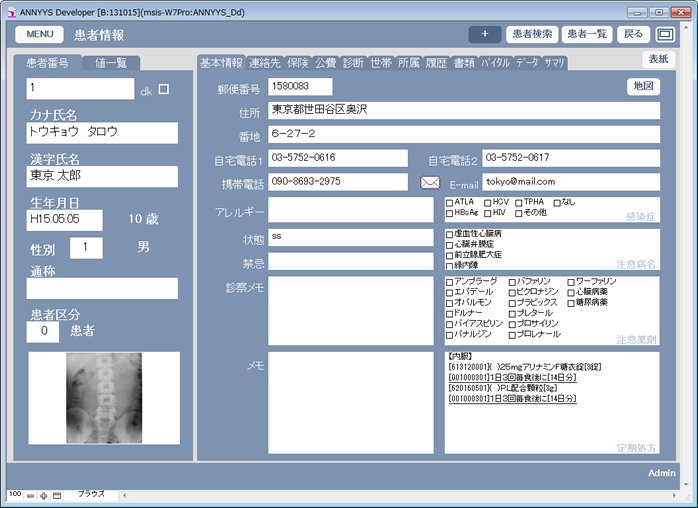Switch to the 値一覧 tab
698x508 pixels.
(111, 63)
